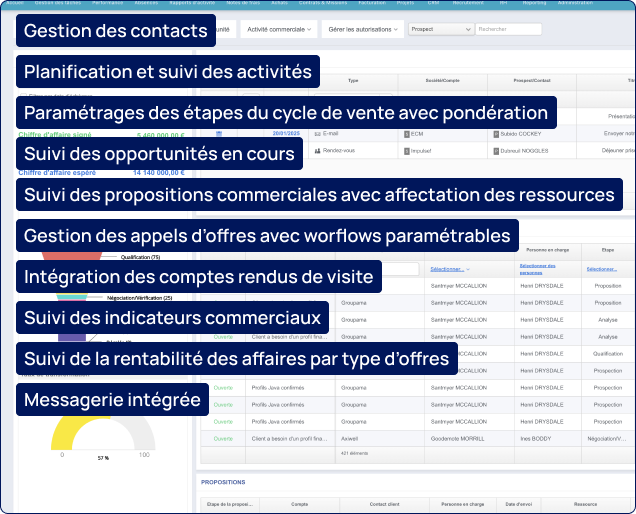The height and width of the screenshot is (514, 636).
Task: Click the yellow 57 % gauge chart
Action: [x=98, y=431]
